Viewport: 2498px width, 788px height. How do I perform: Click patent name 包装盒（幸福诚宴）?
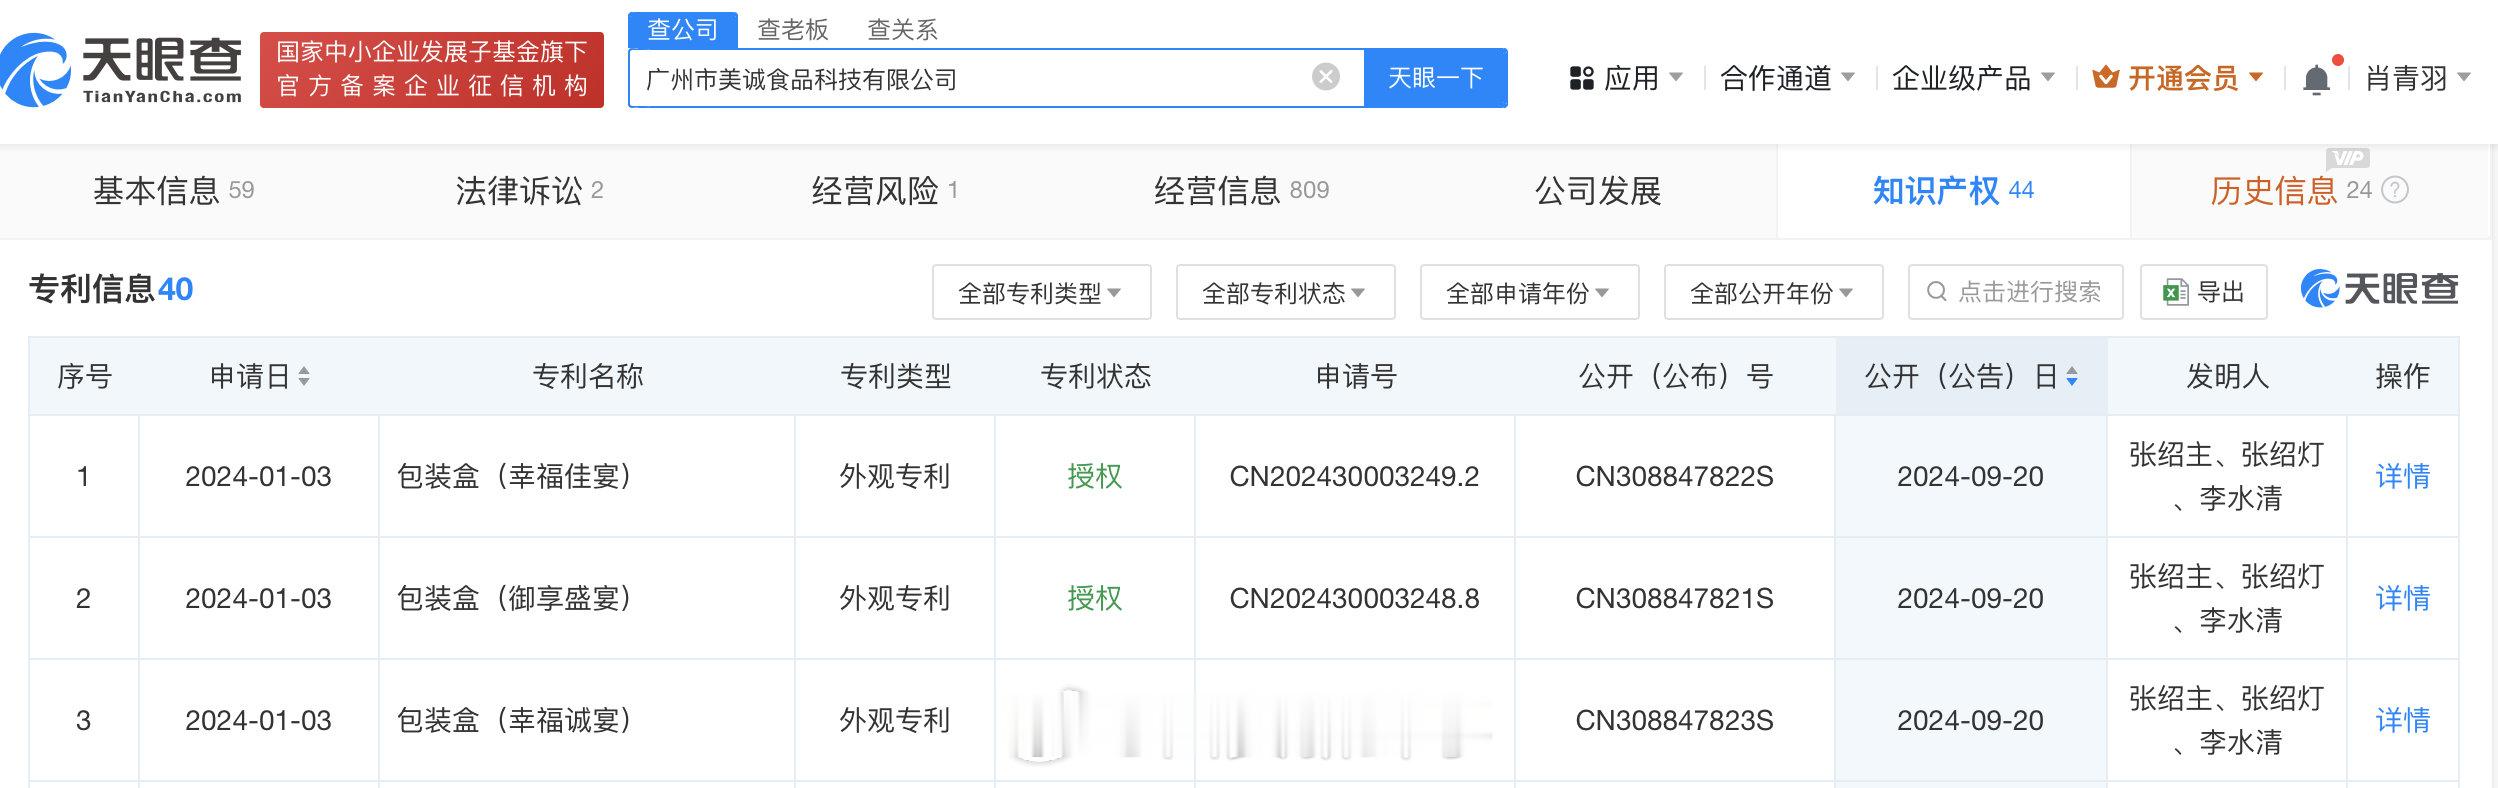coord(514,720)
